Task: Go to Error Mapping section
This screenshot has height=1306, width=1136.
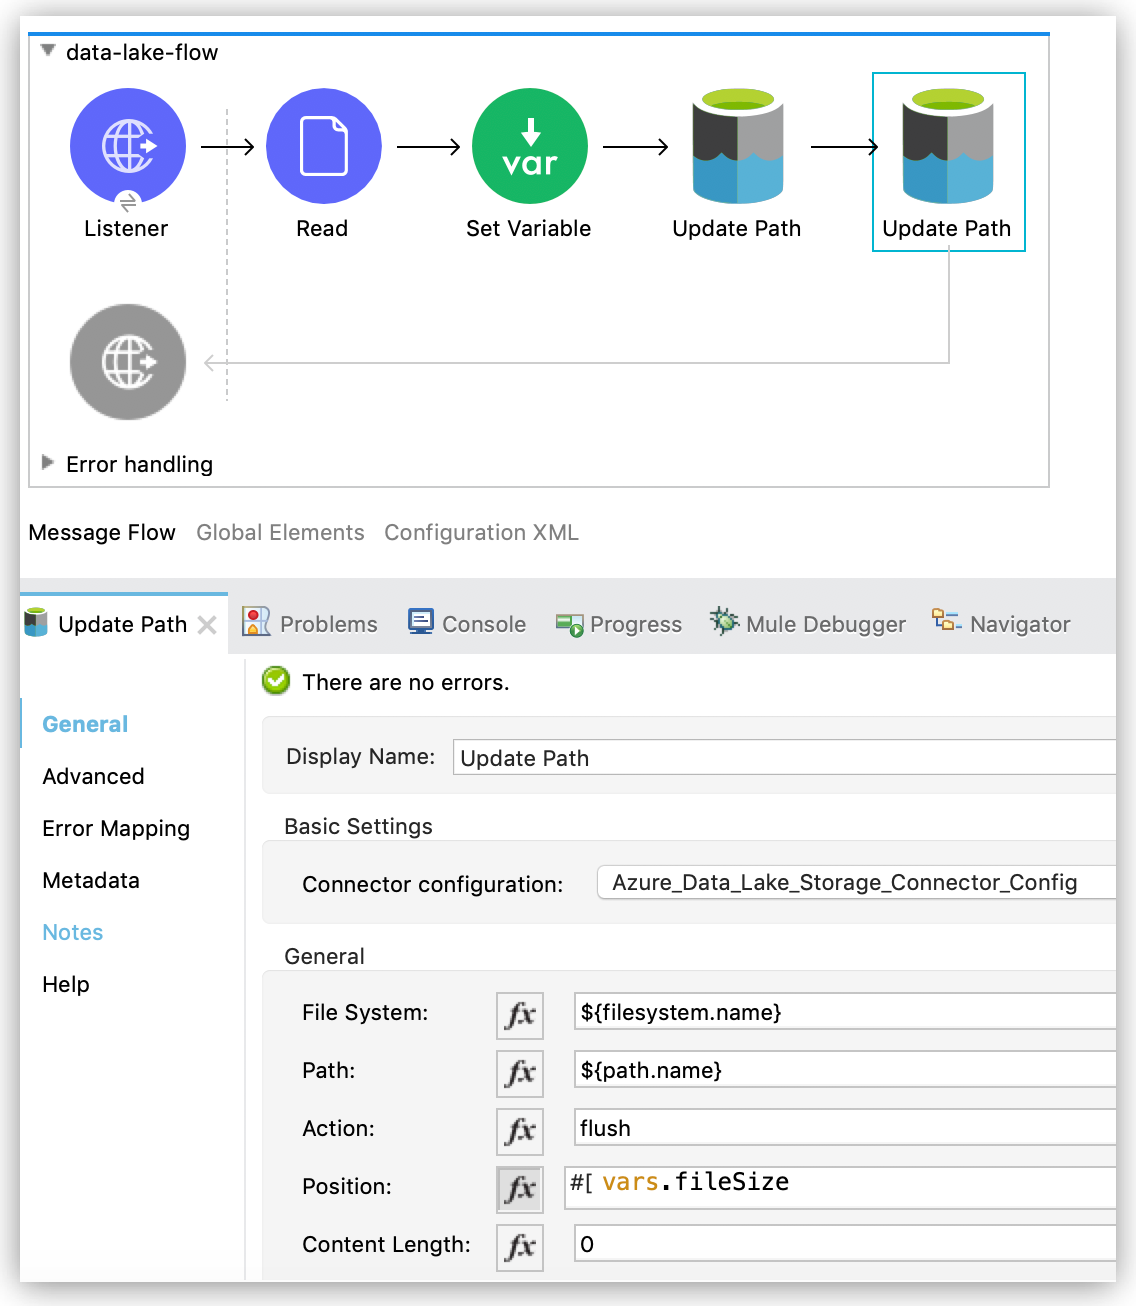Action: coord(116,828)
